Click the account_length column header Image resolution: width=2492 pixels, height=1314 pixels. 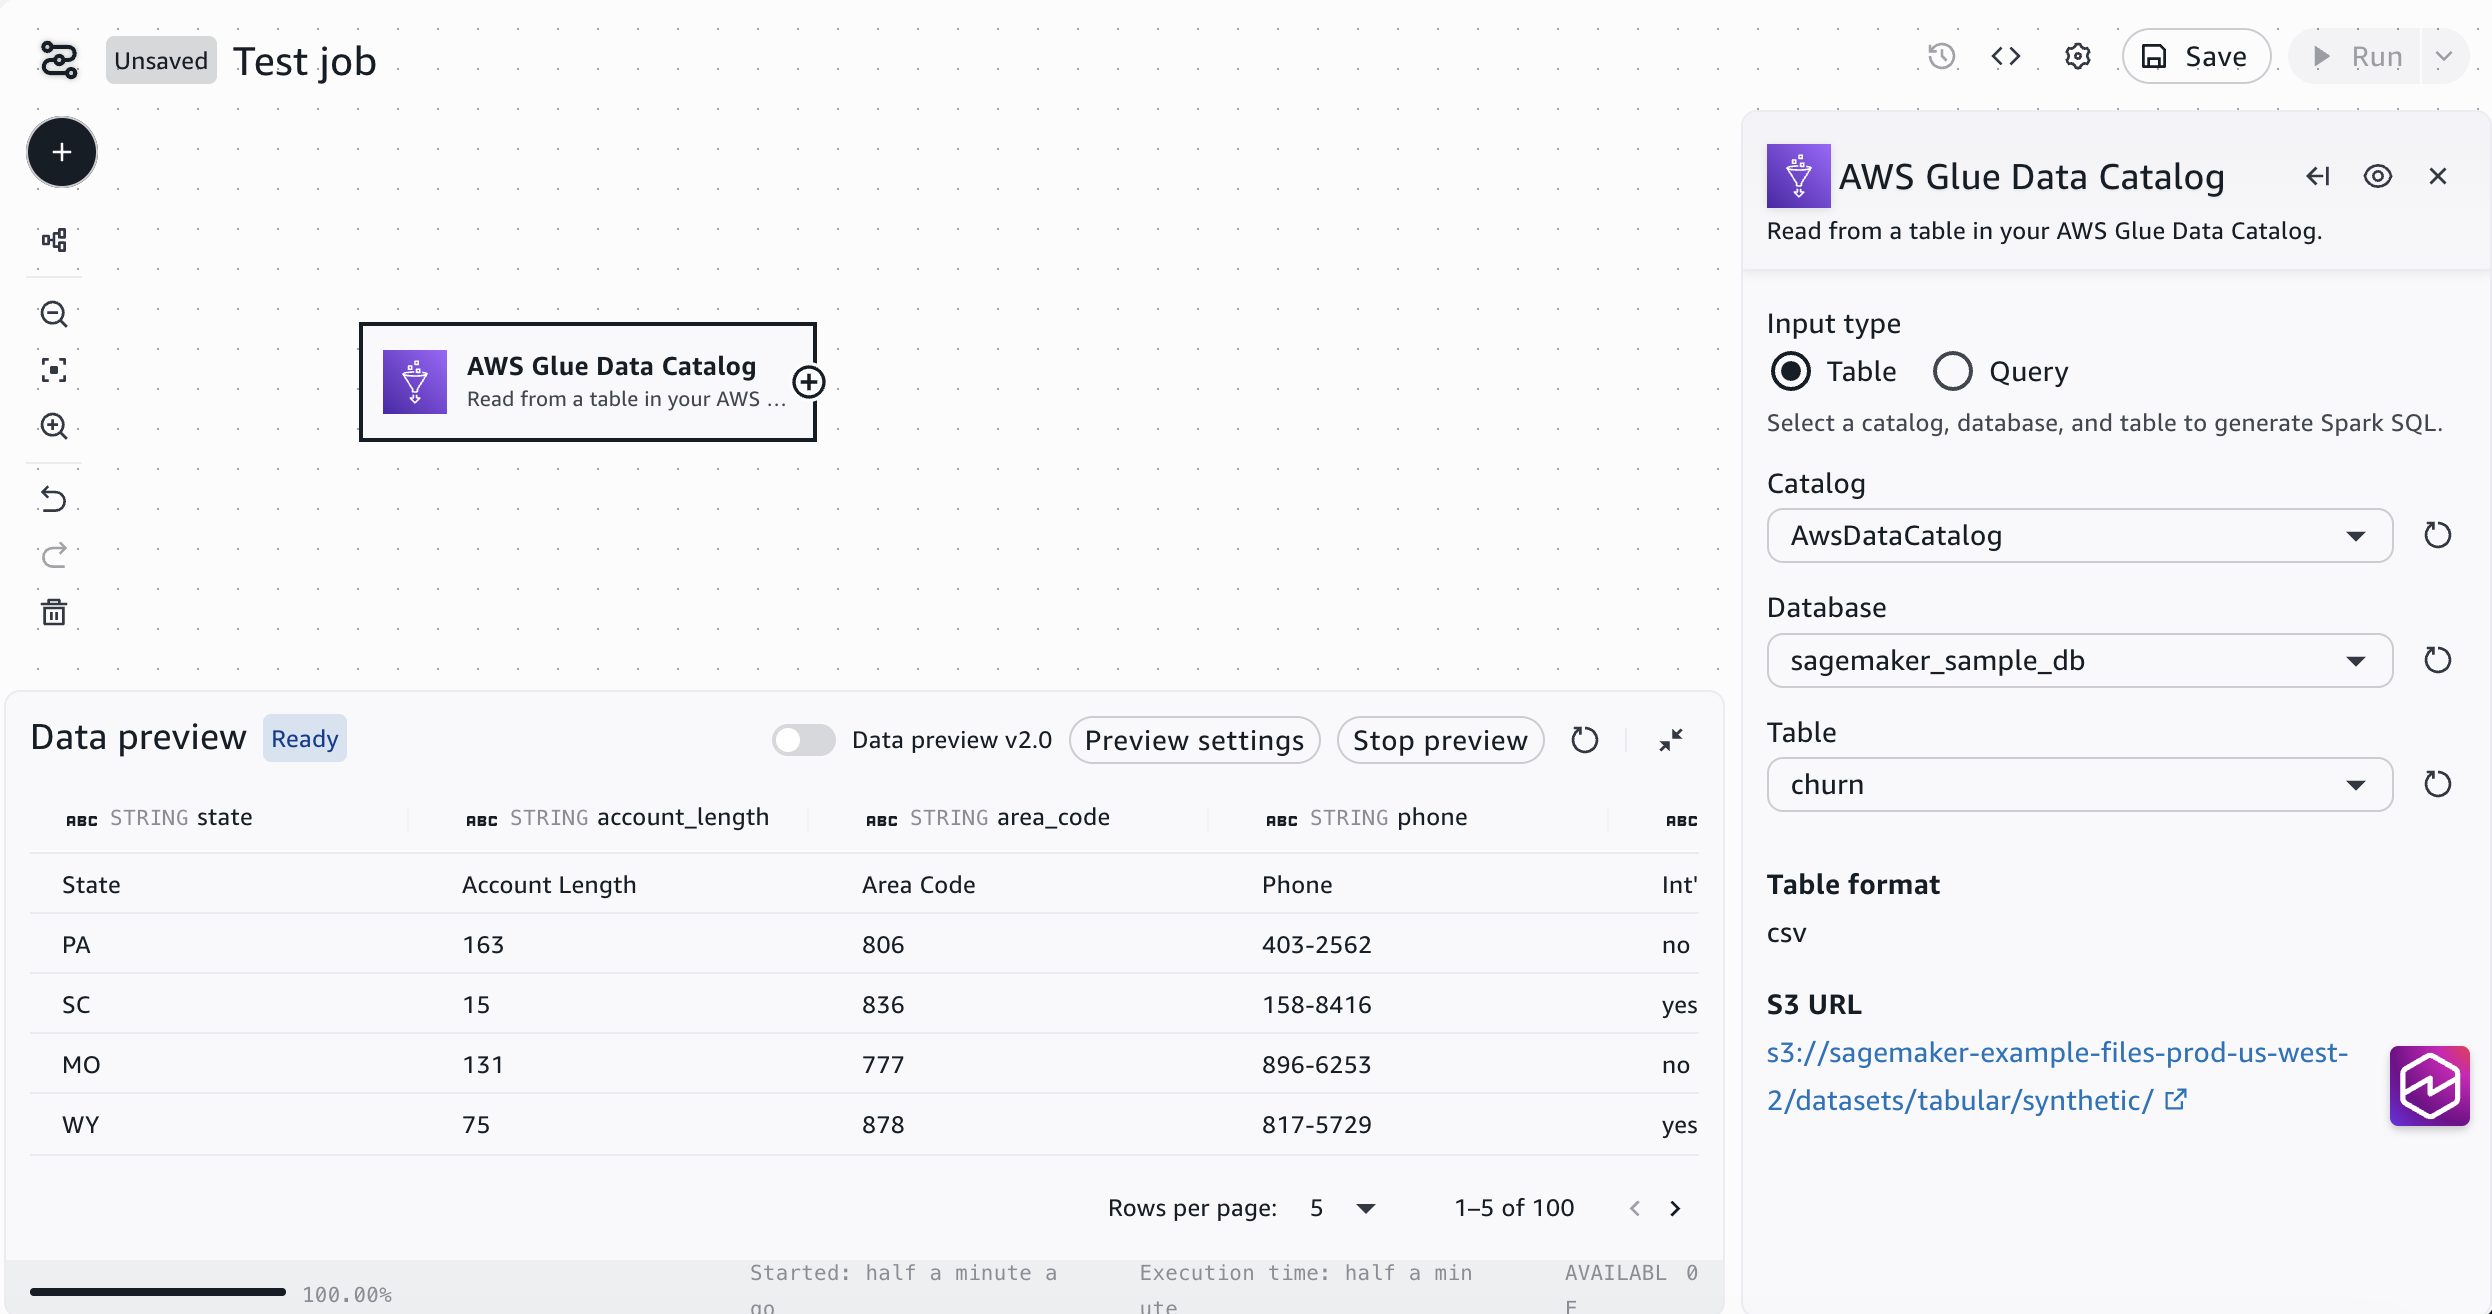[617, 817]
